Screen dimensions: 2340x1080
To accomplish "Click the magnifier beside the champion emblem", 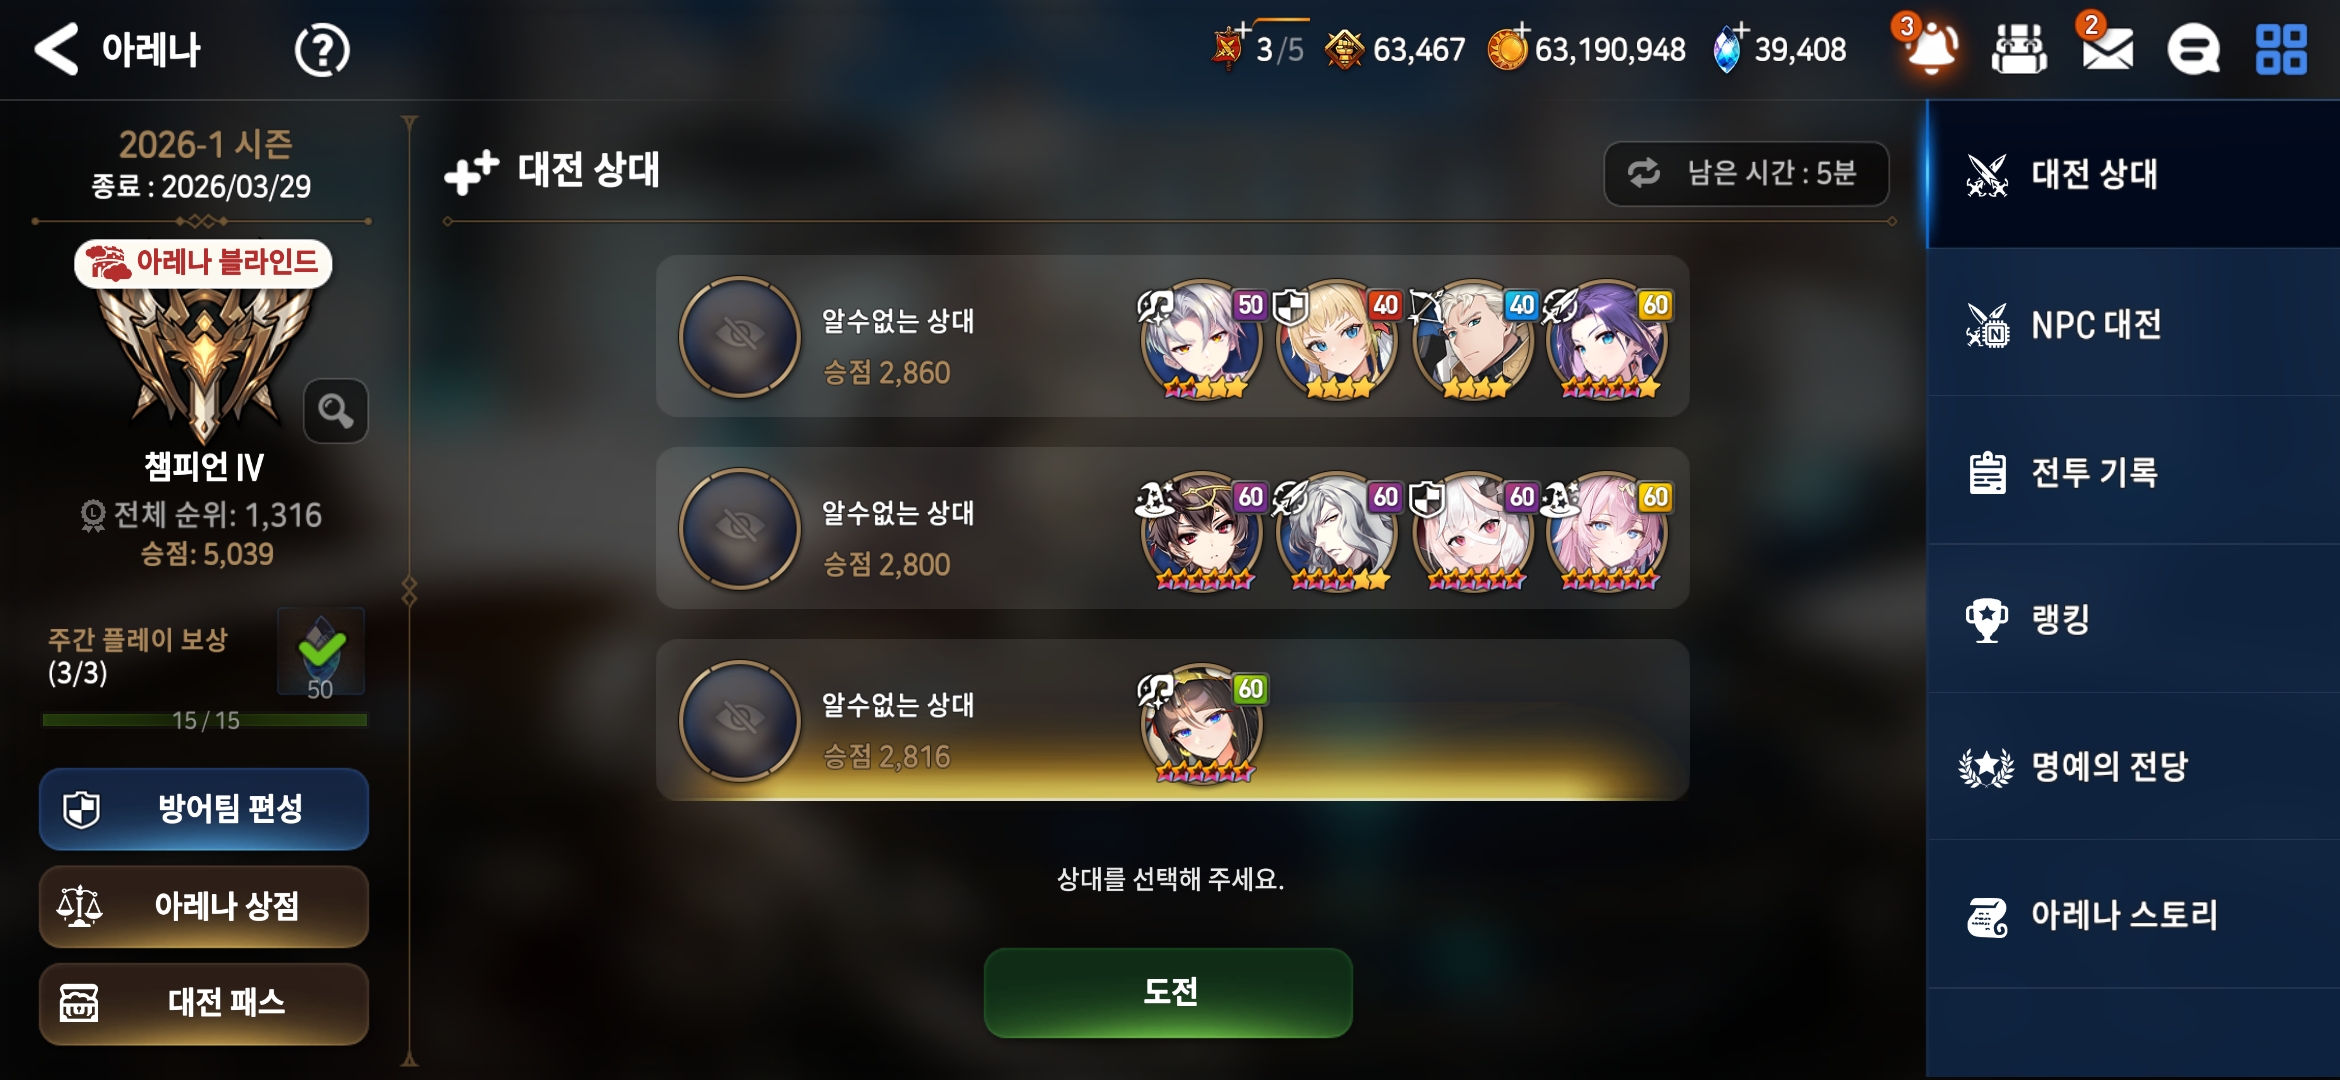I will (x=336, y=410).
